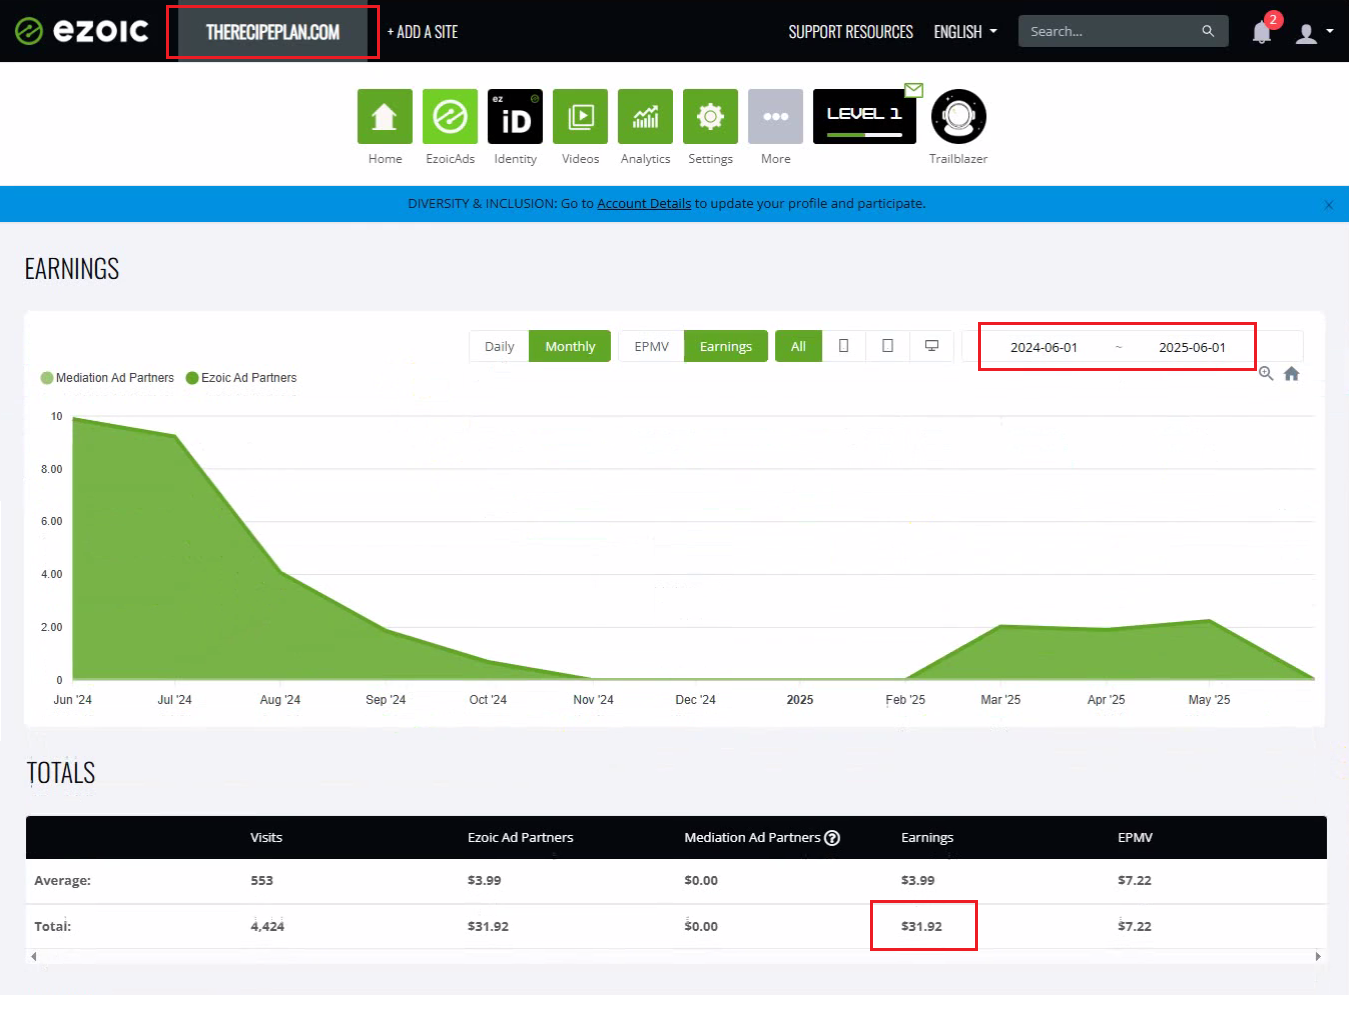Click the total earnings value $31.92
This screenshot has width=1349, height=1013.
click(x=921, y=926)
